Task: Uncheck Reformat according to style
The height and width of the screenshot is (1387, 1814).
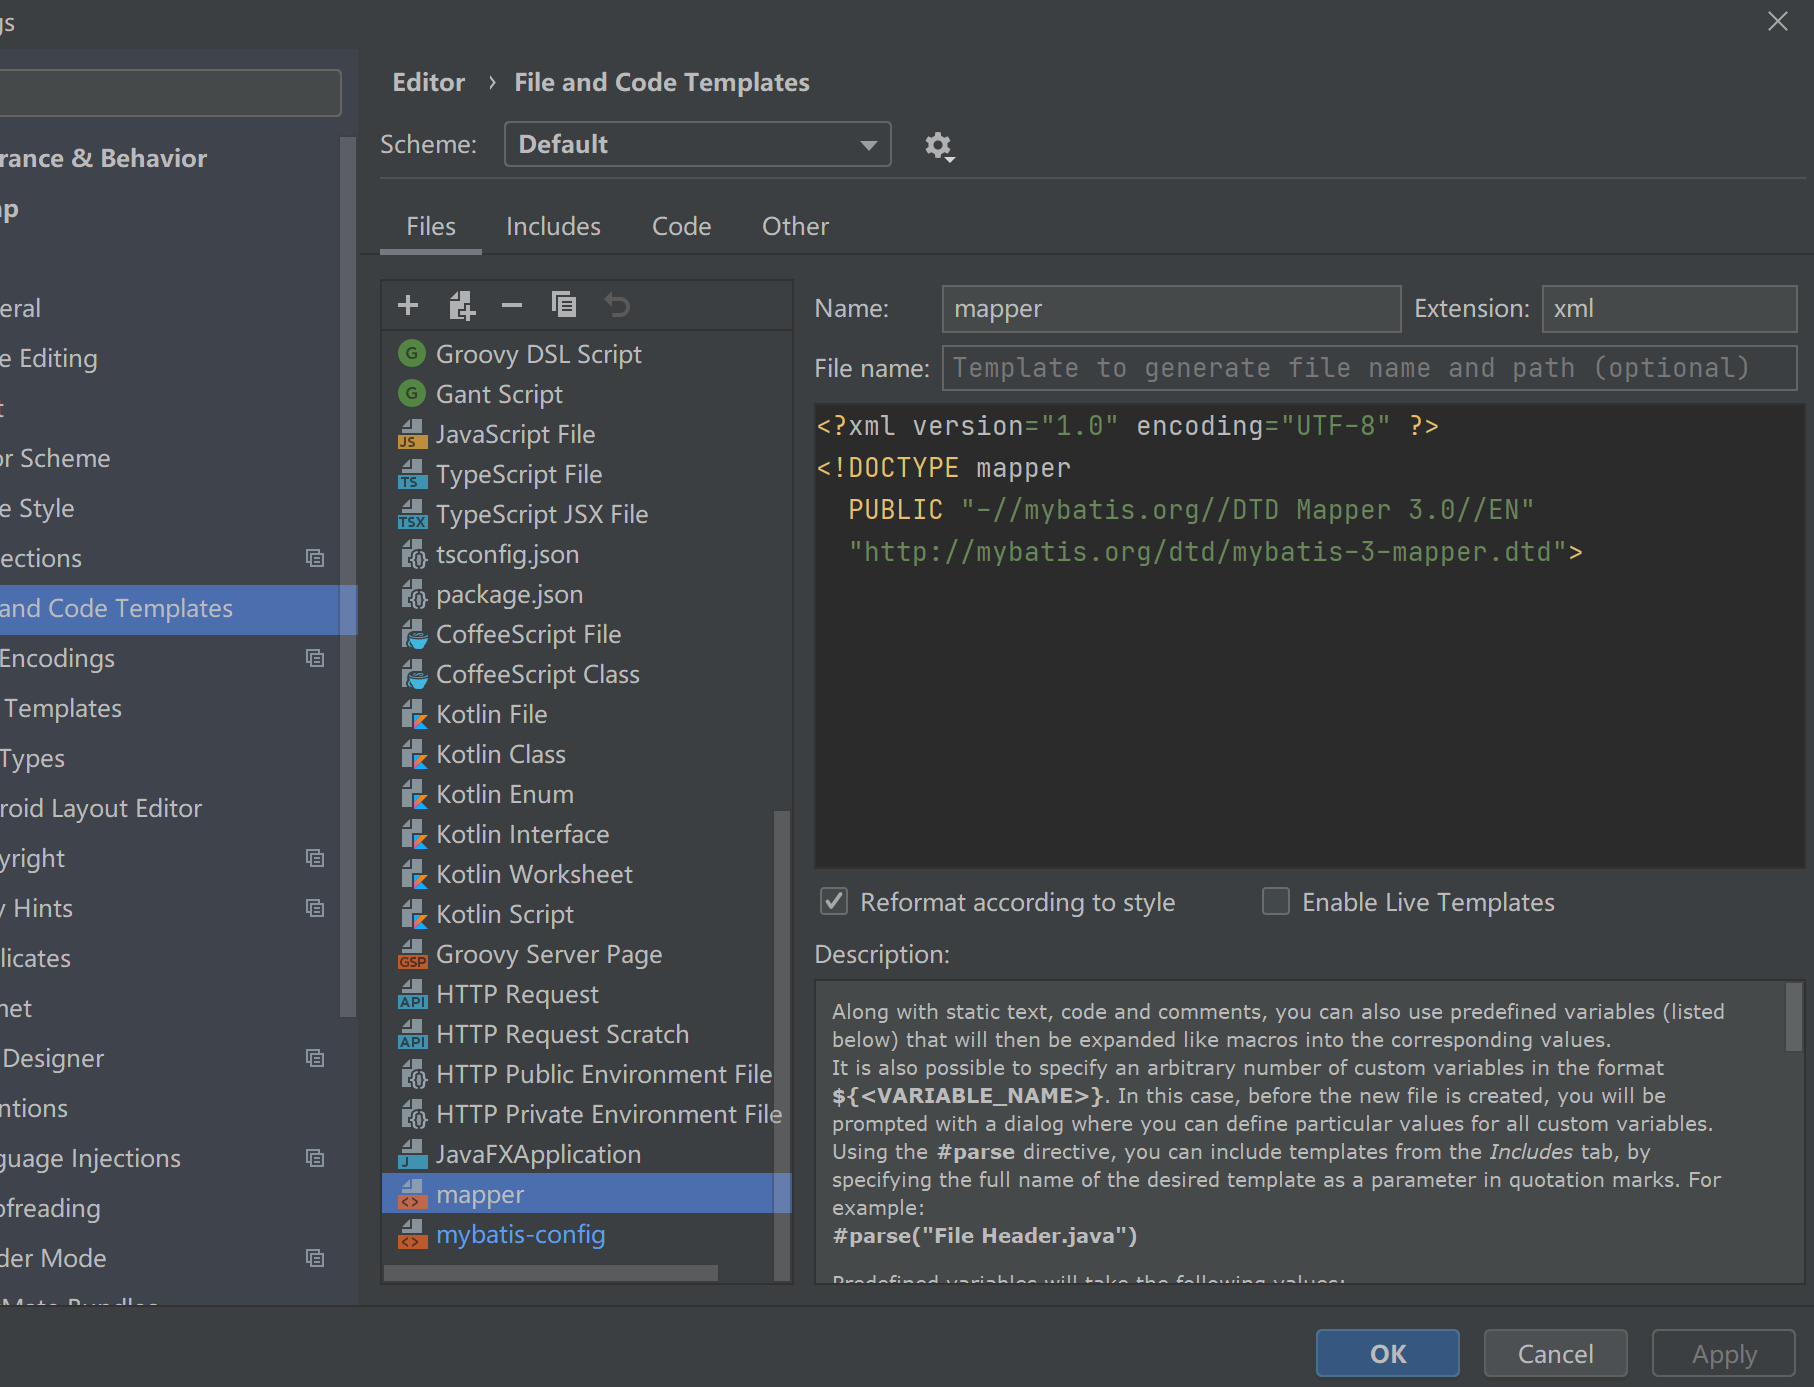Action: pos(834,902)
